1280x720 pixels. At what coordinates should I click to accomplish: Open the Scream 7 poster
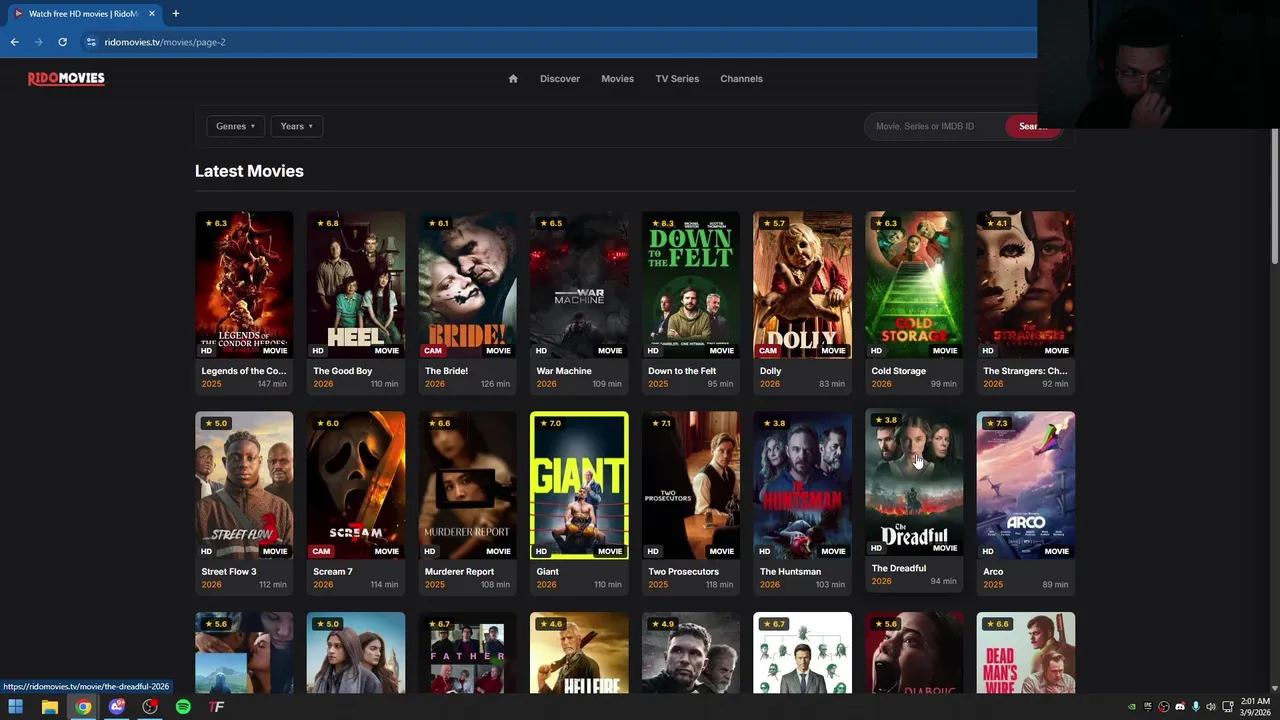pos(356,485)
